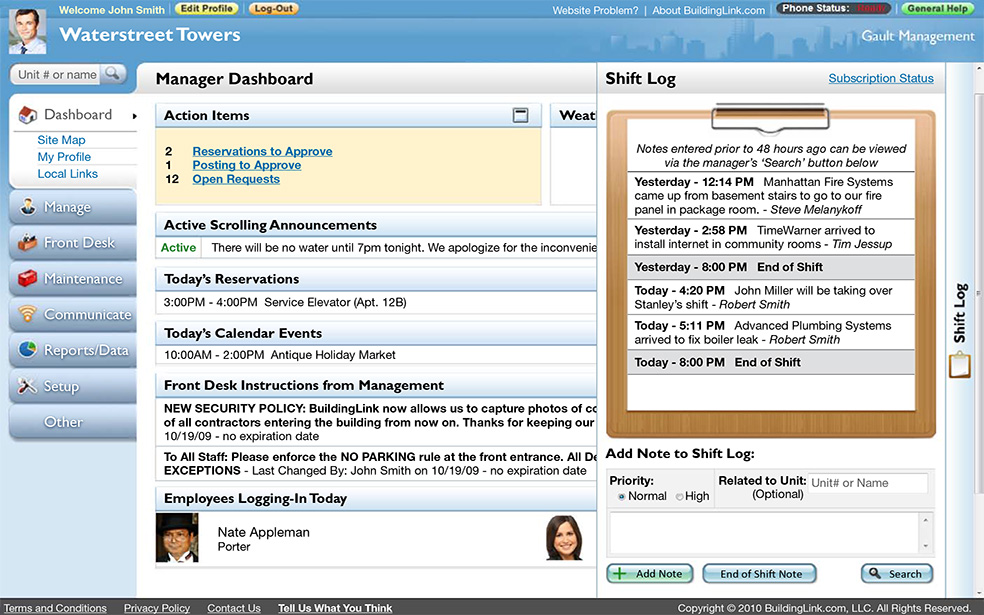Click the green plus icon on Add Note
The image size is (984, 615).
pyautogui.click(x=619, y=574)
